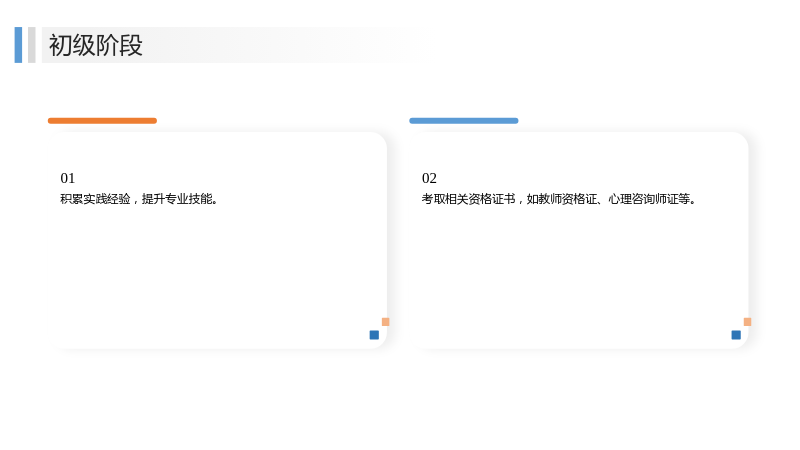
Task: Click the character 段 in the title
Action: pos(131,45)
